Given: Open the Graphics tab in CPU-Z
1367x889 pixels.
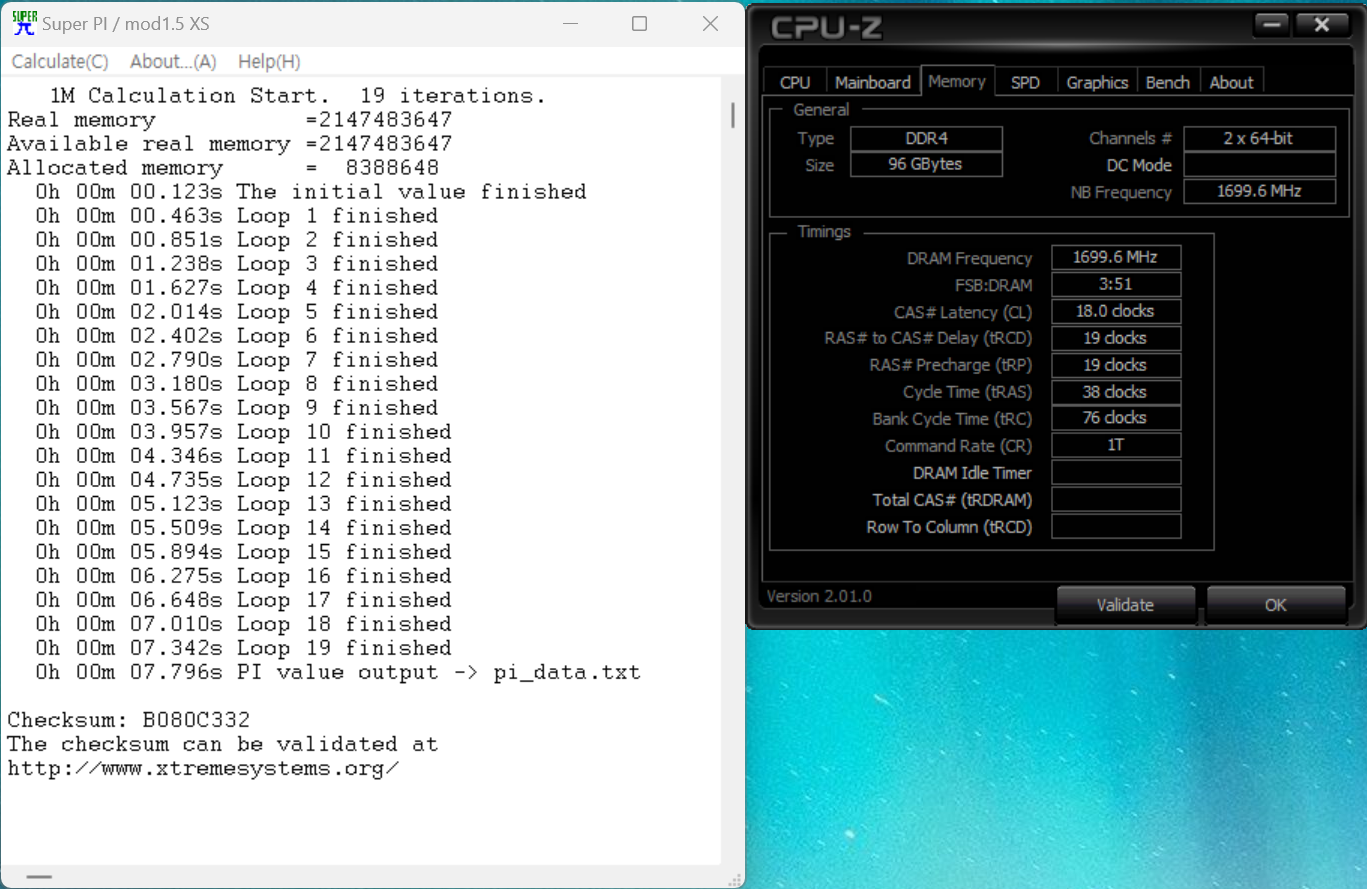Looking at the screenshot, I should point(1097,82).
